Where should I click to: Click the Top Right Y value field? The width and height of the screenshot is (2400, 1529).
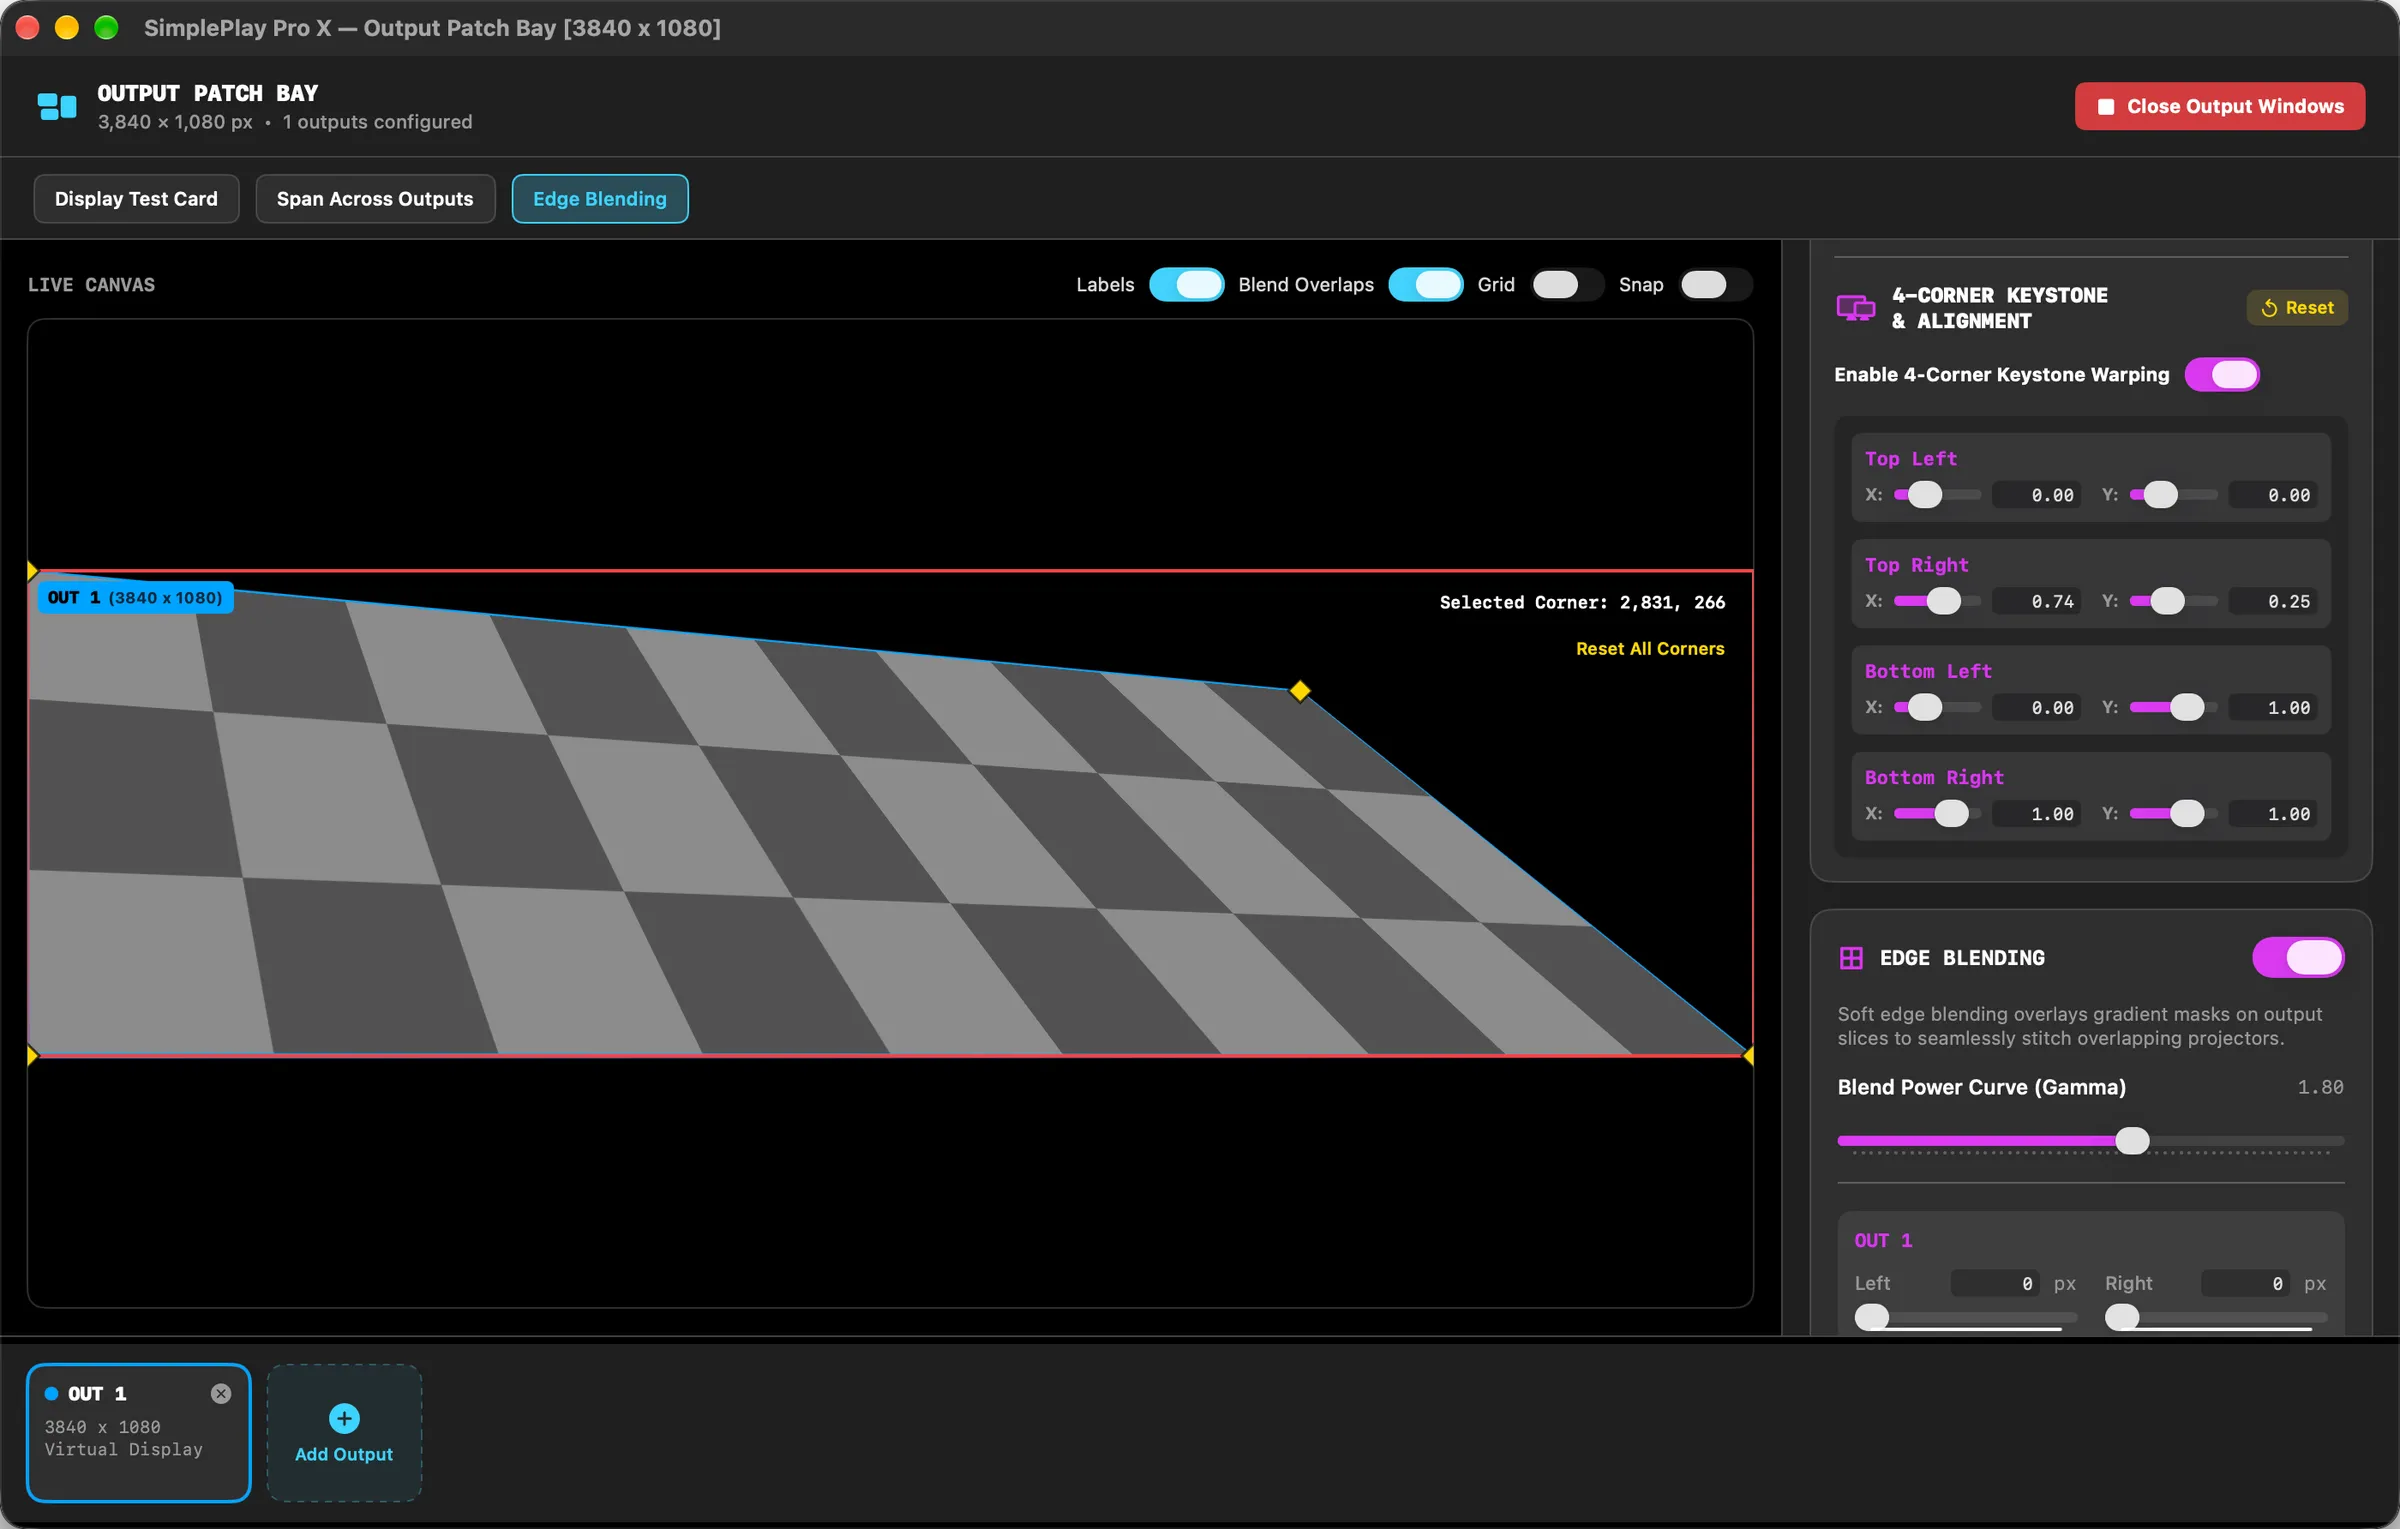(x=2273, y=601)
